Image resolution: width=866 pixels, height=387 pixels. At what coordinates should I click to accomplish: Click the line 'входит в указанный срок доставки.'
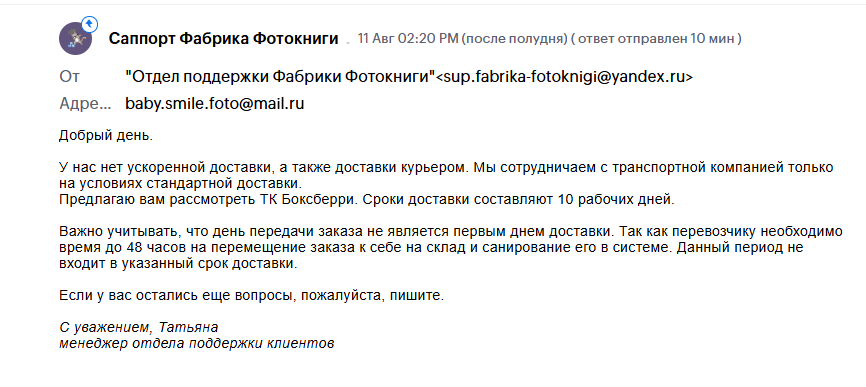click(178, 264)
